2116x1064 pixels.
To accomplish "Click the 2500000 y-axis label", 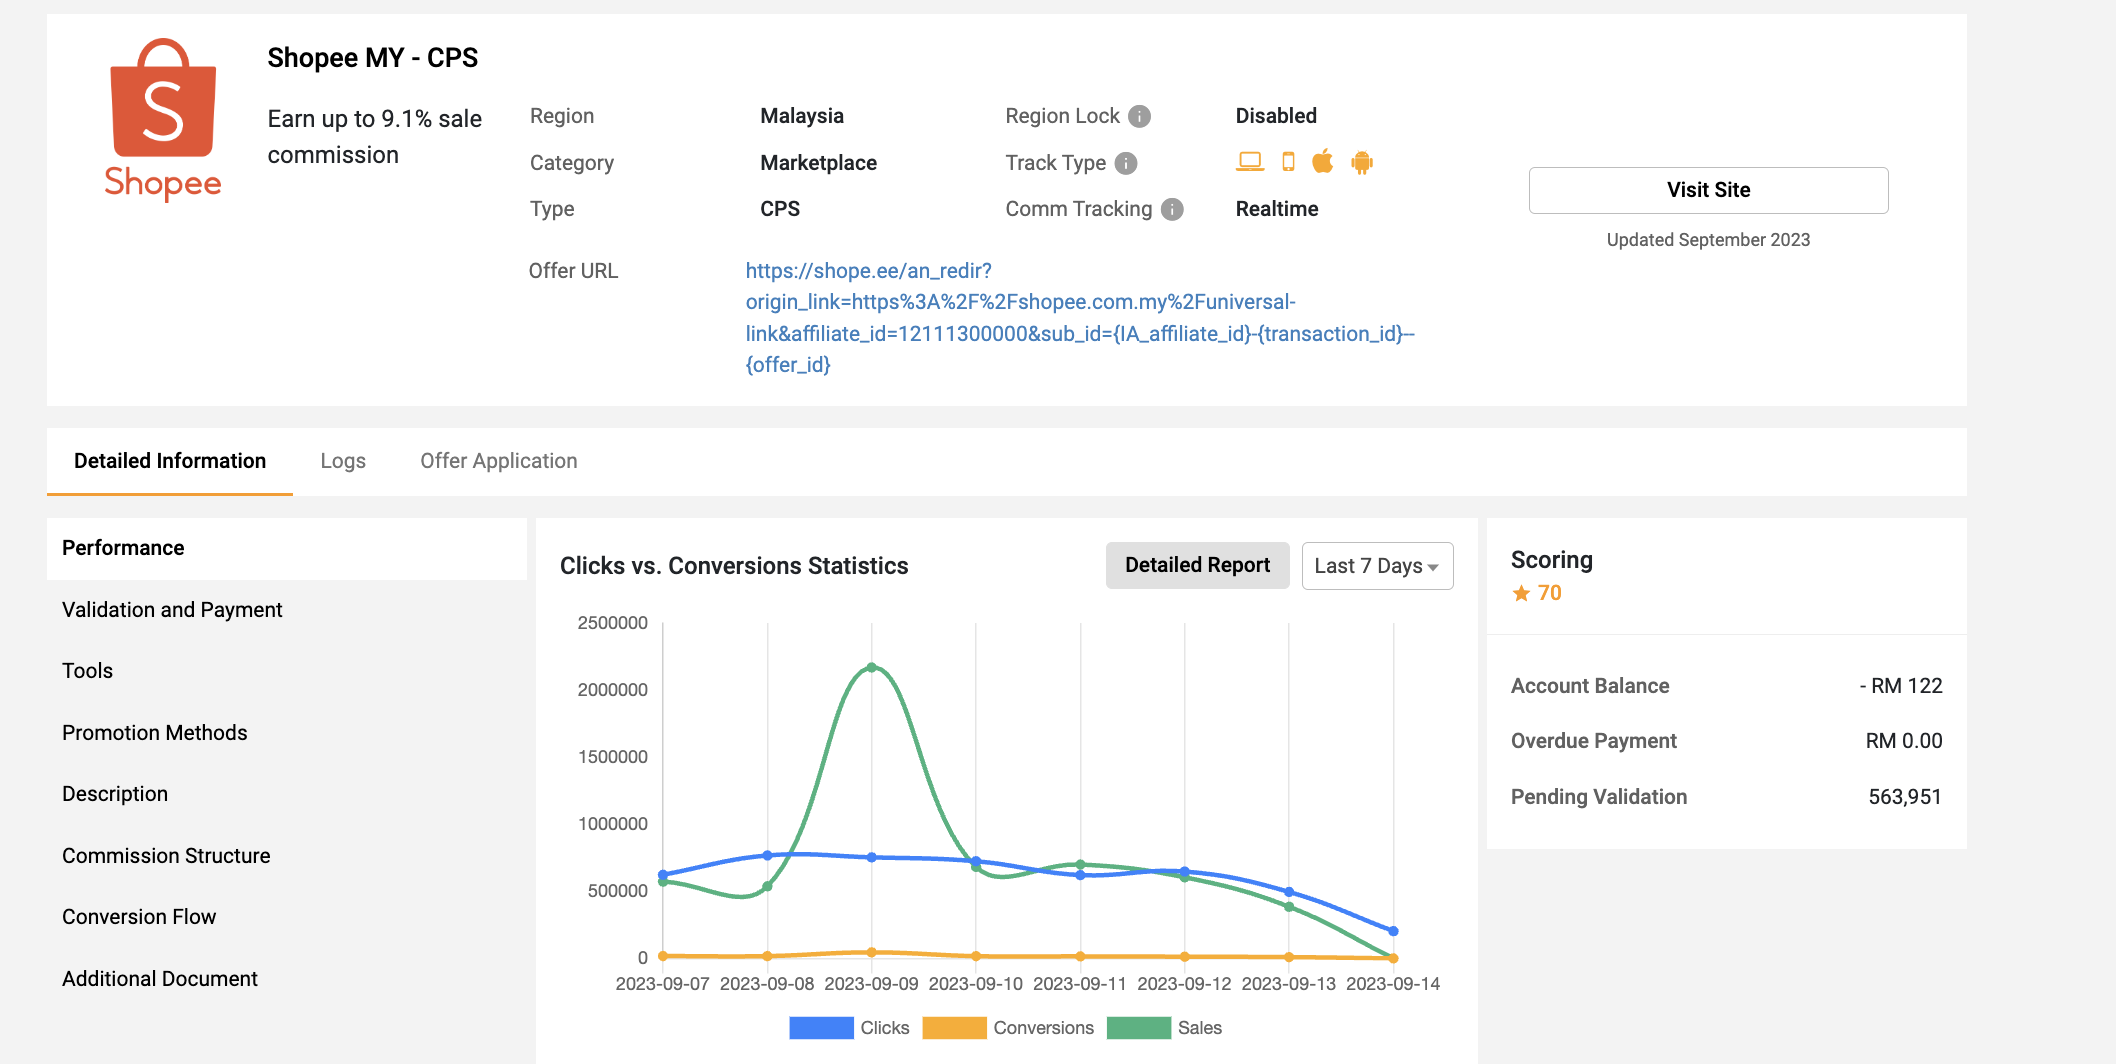I will pyautogui.click(x=613, y=623).
